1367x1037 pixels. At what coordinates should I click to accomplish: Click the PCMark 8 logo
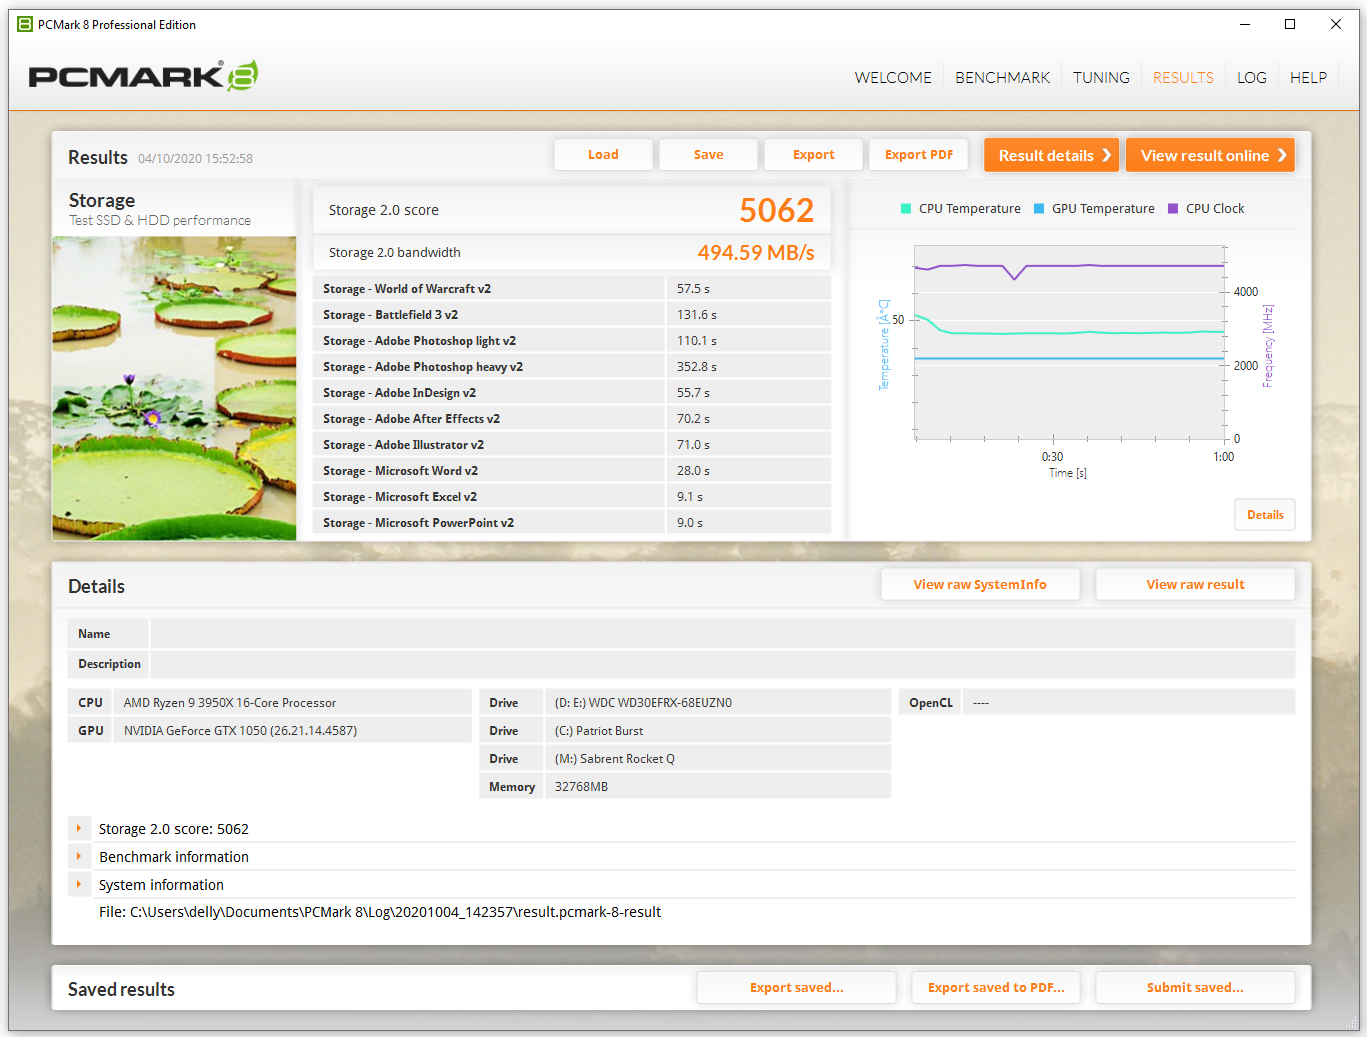click(143, 76)
